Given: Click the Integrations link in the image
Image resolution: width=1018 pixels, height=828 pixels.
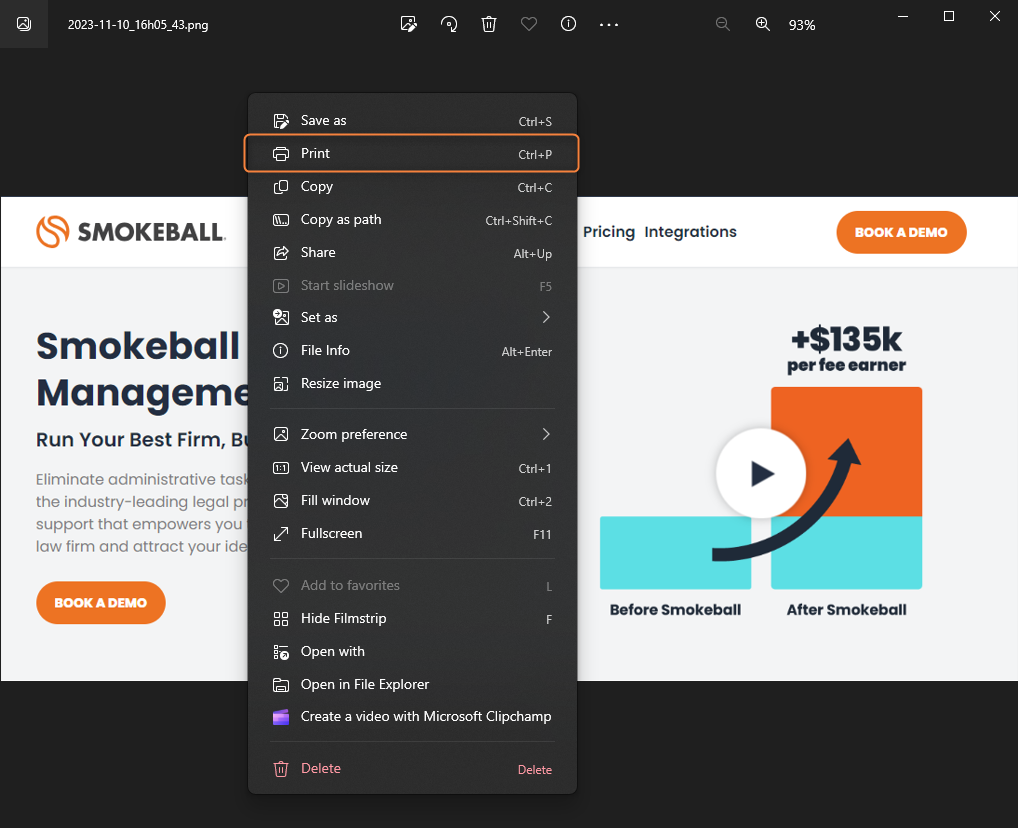Looking at the screenshot, I should (690, 232).
